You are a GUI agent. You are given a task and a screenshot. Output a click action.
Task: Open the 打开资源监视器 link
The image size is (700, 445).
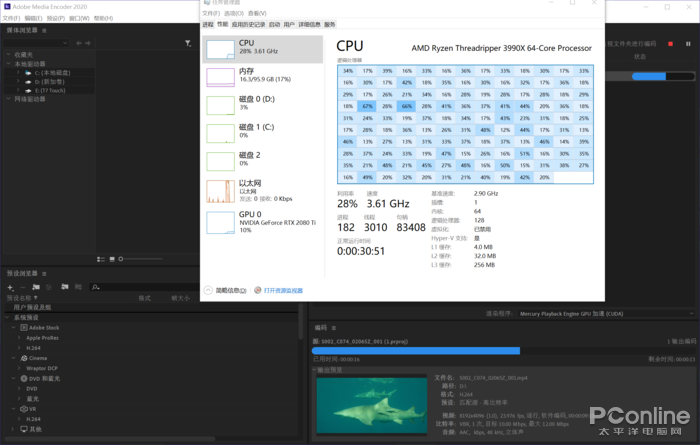point(283,291)
